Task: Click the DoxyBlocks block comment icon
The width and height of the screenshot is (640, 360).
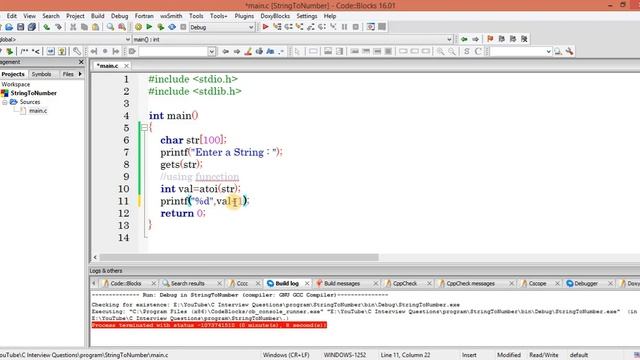Action: point(24,51)
